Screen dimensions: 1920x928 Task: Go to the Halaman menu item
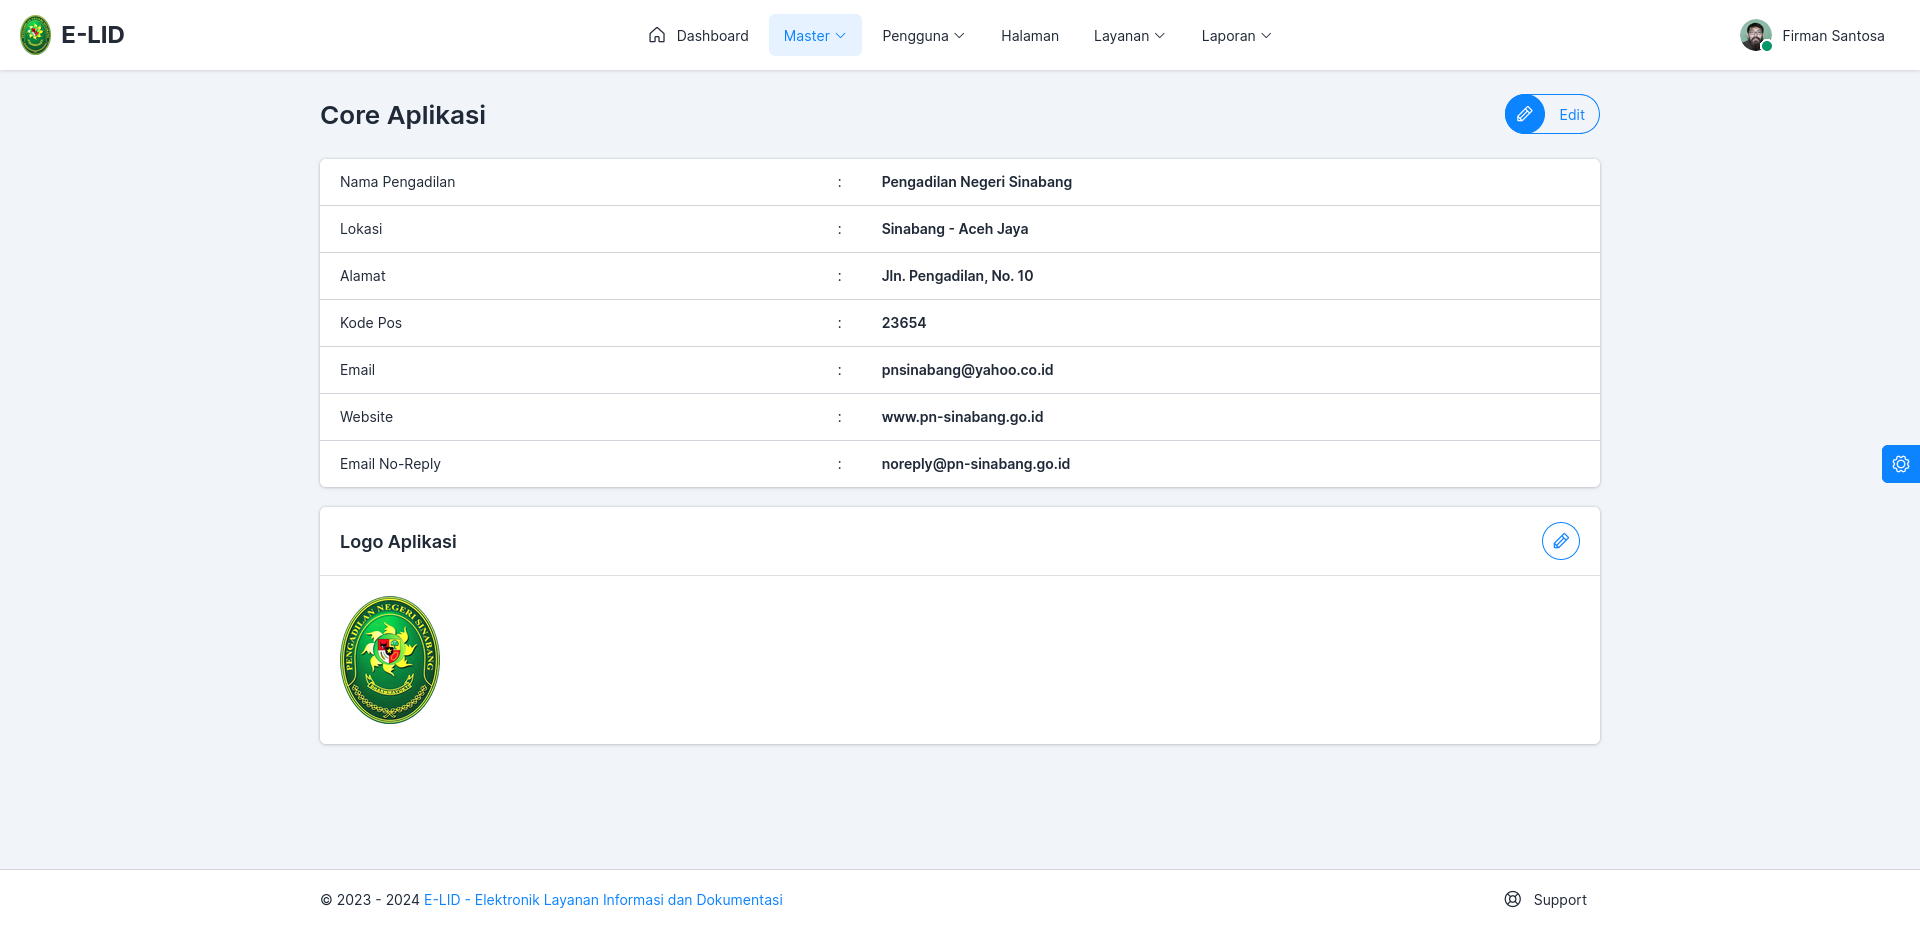pyautogui.click(x=1030, y=35)
